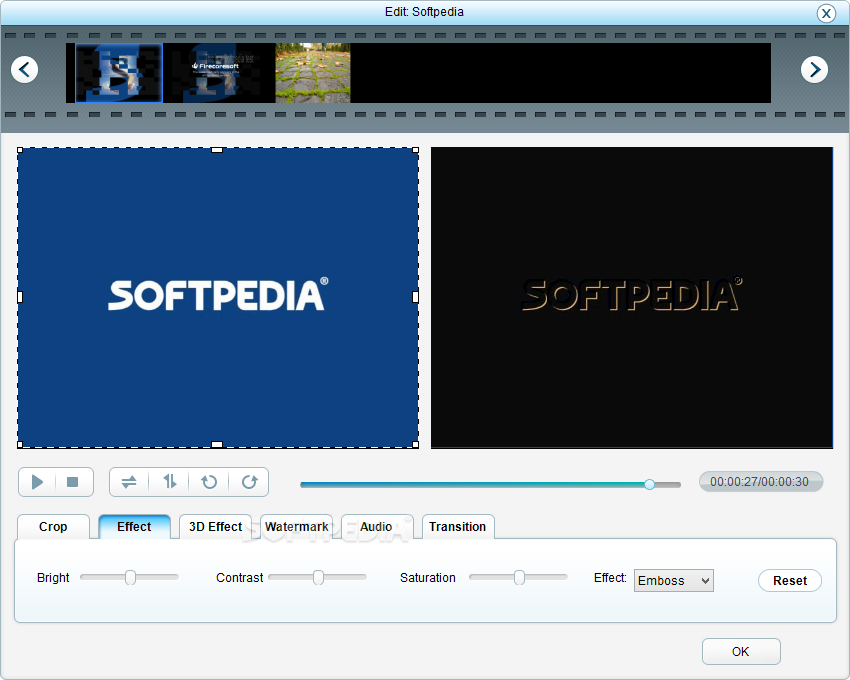Play the video preview
Screen dimensions: 850x680
37,482
